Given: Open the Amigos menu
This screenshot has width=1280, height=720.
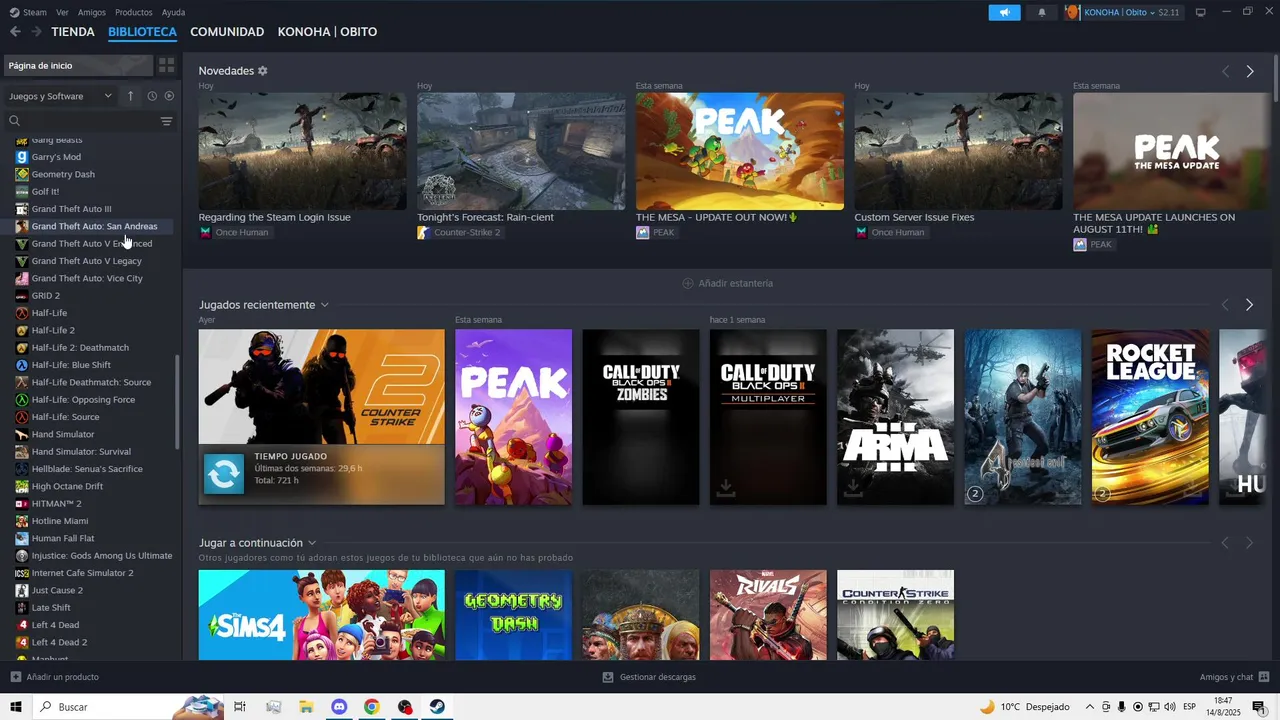Looking at the screenshot, I should coord(92,12).
